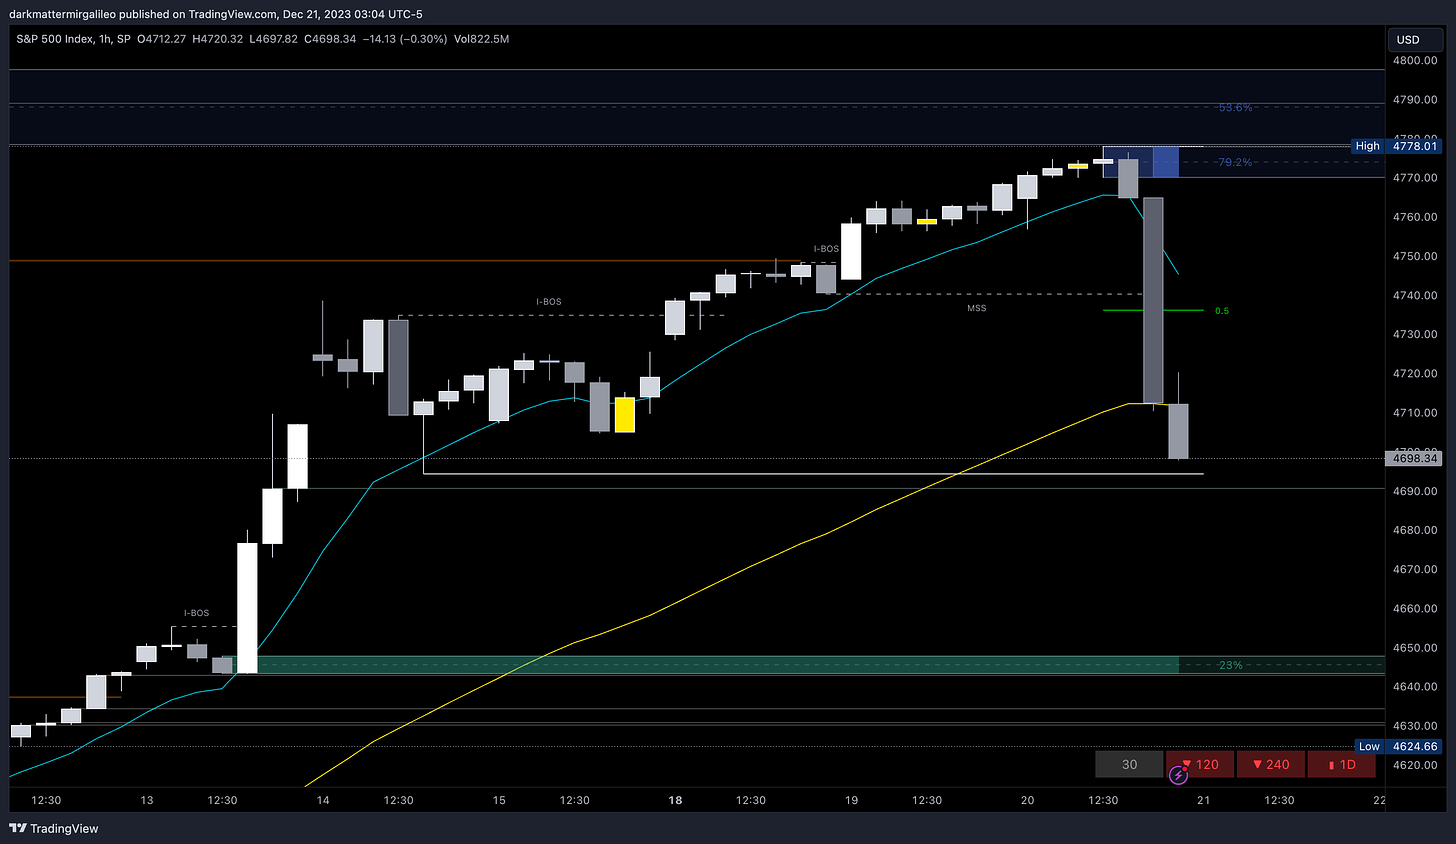Click date 19 on the time axis

point(851,800)
